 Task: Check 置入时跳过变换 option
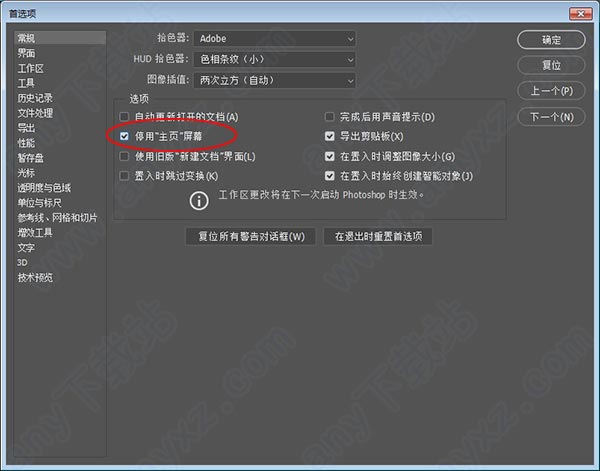click(x=124, y=176)
